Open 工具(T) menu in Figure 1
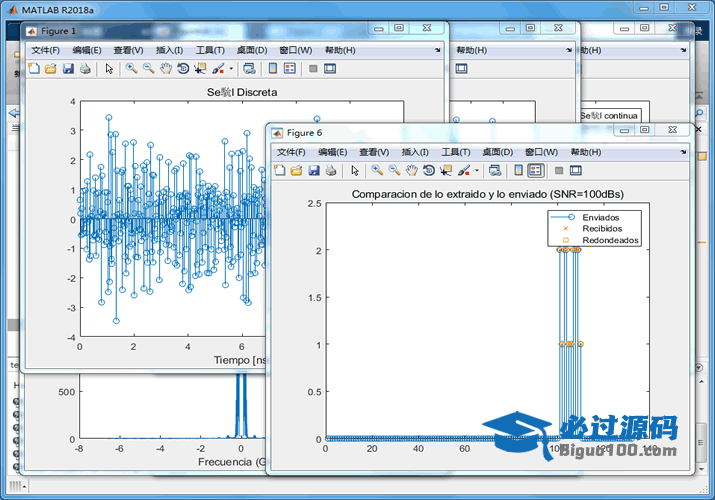 [210, 50]
